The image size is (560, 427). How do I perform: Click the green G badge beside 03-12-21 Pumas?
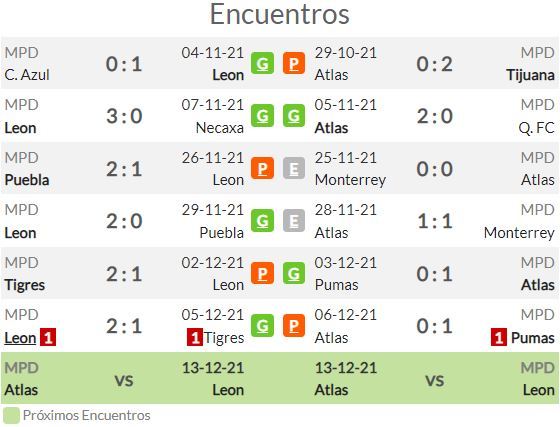pyautogui.click(x=294, y=273)
